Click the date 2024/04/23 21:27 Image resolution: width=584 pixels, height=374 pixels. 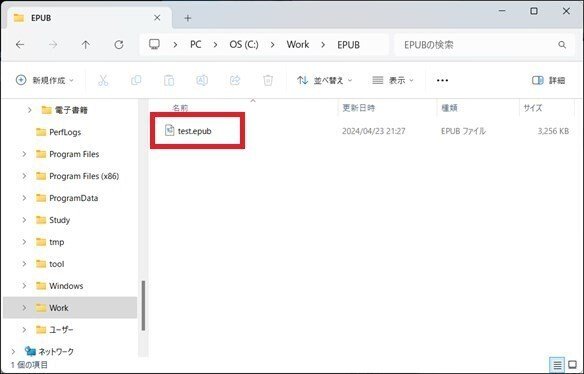click(x=374, y=131)
